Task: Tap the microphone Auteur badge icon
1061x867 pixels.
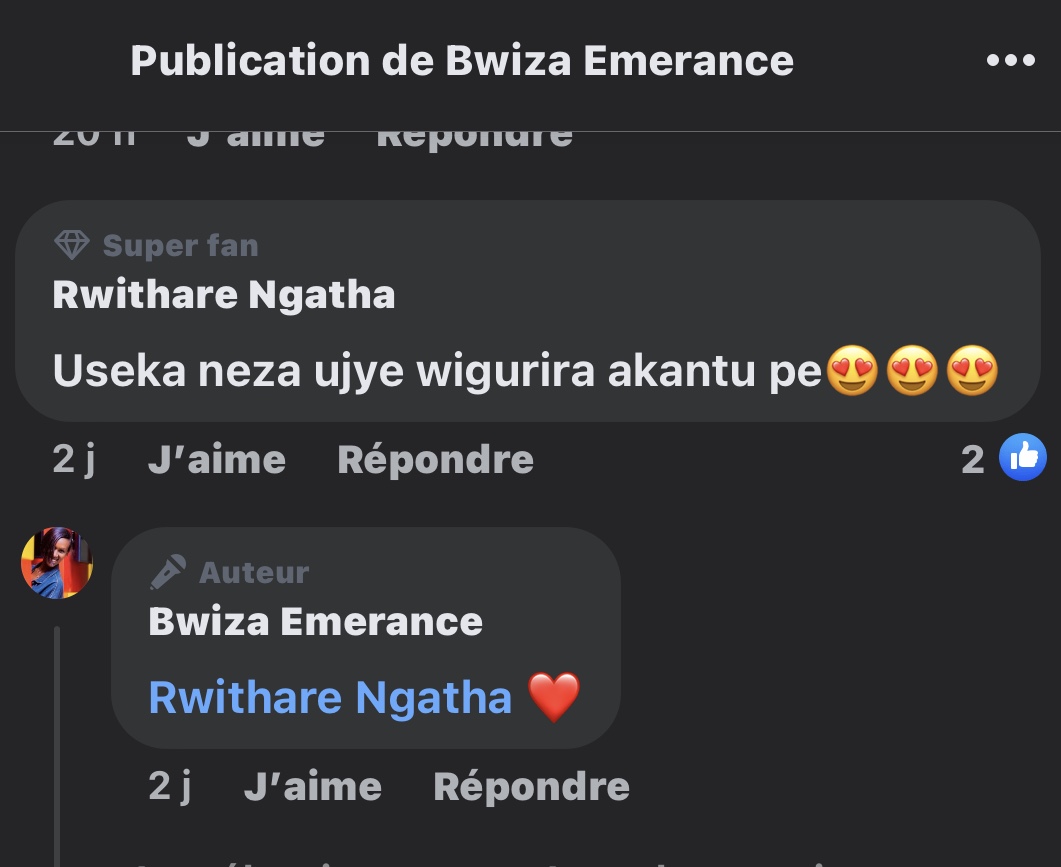Action: tap(168, 572)
